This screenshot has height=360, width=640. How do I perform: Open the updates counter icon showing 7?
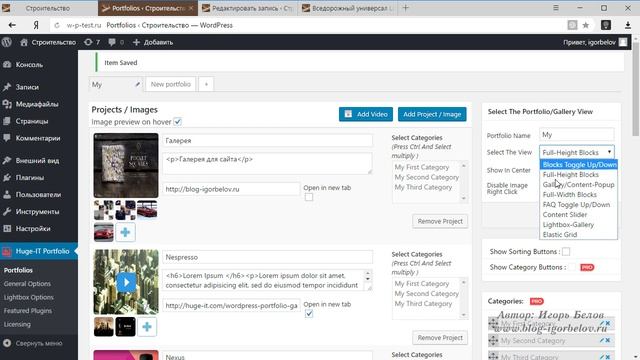tap(92, 42)
